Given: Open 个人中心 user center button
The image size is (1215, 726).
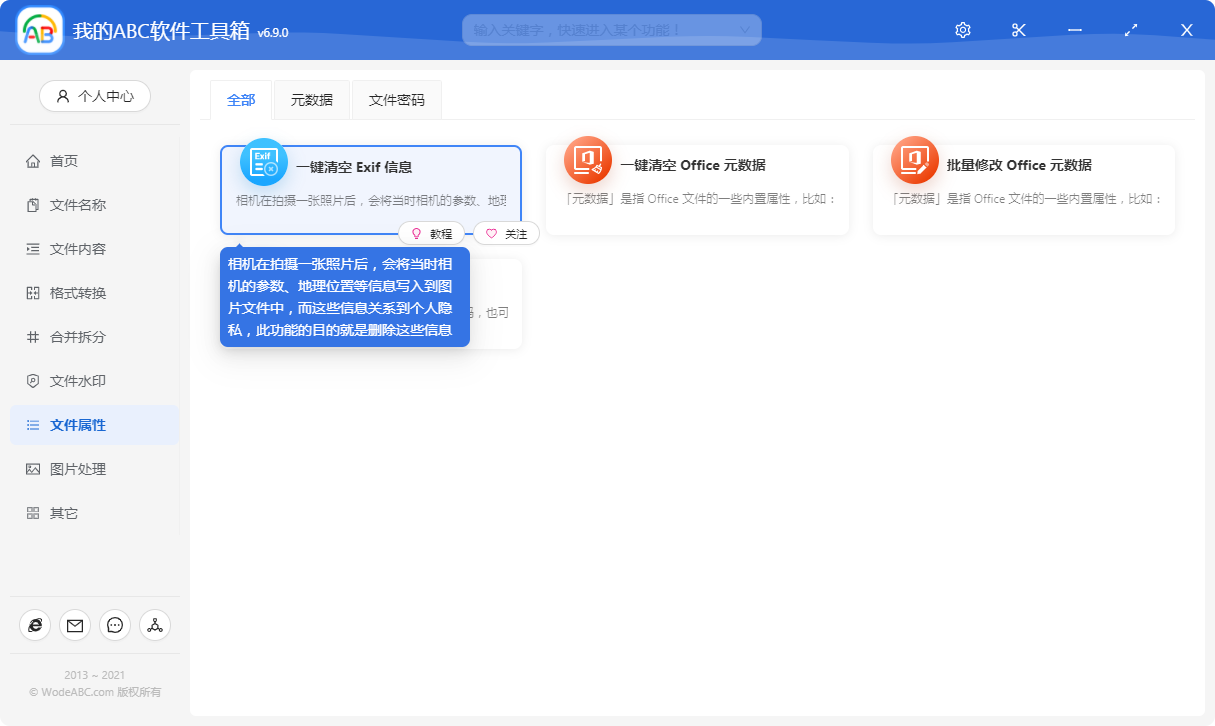Looking at the screenshot, I should (x=95, y=96).
